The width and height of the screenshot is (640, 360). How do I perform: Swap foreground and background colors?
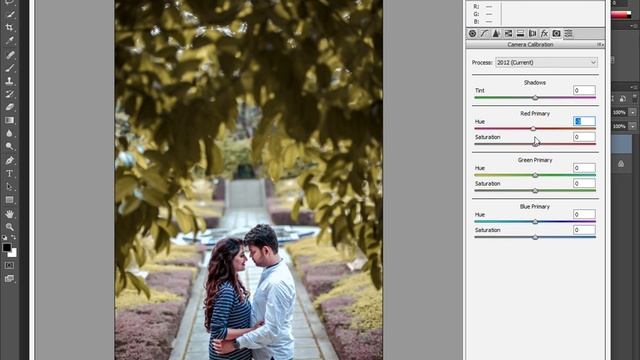(14, 237)
